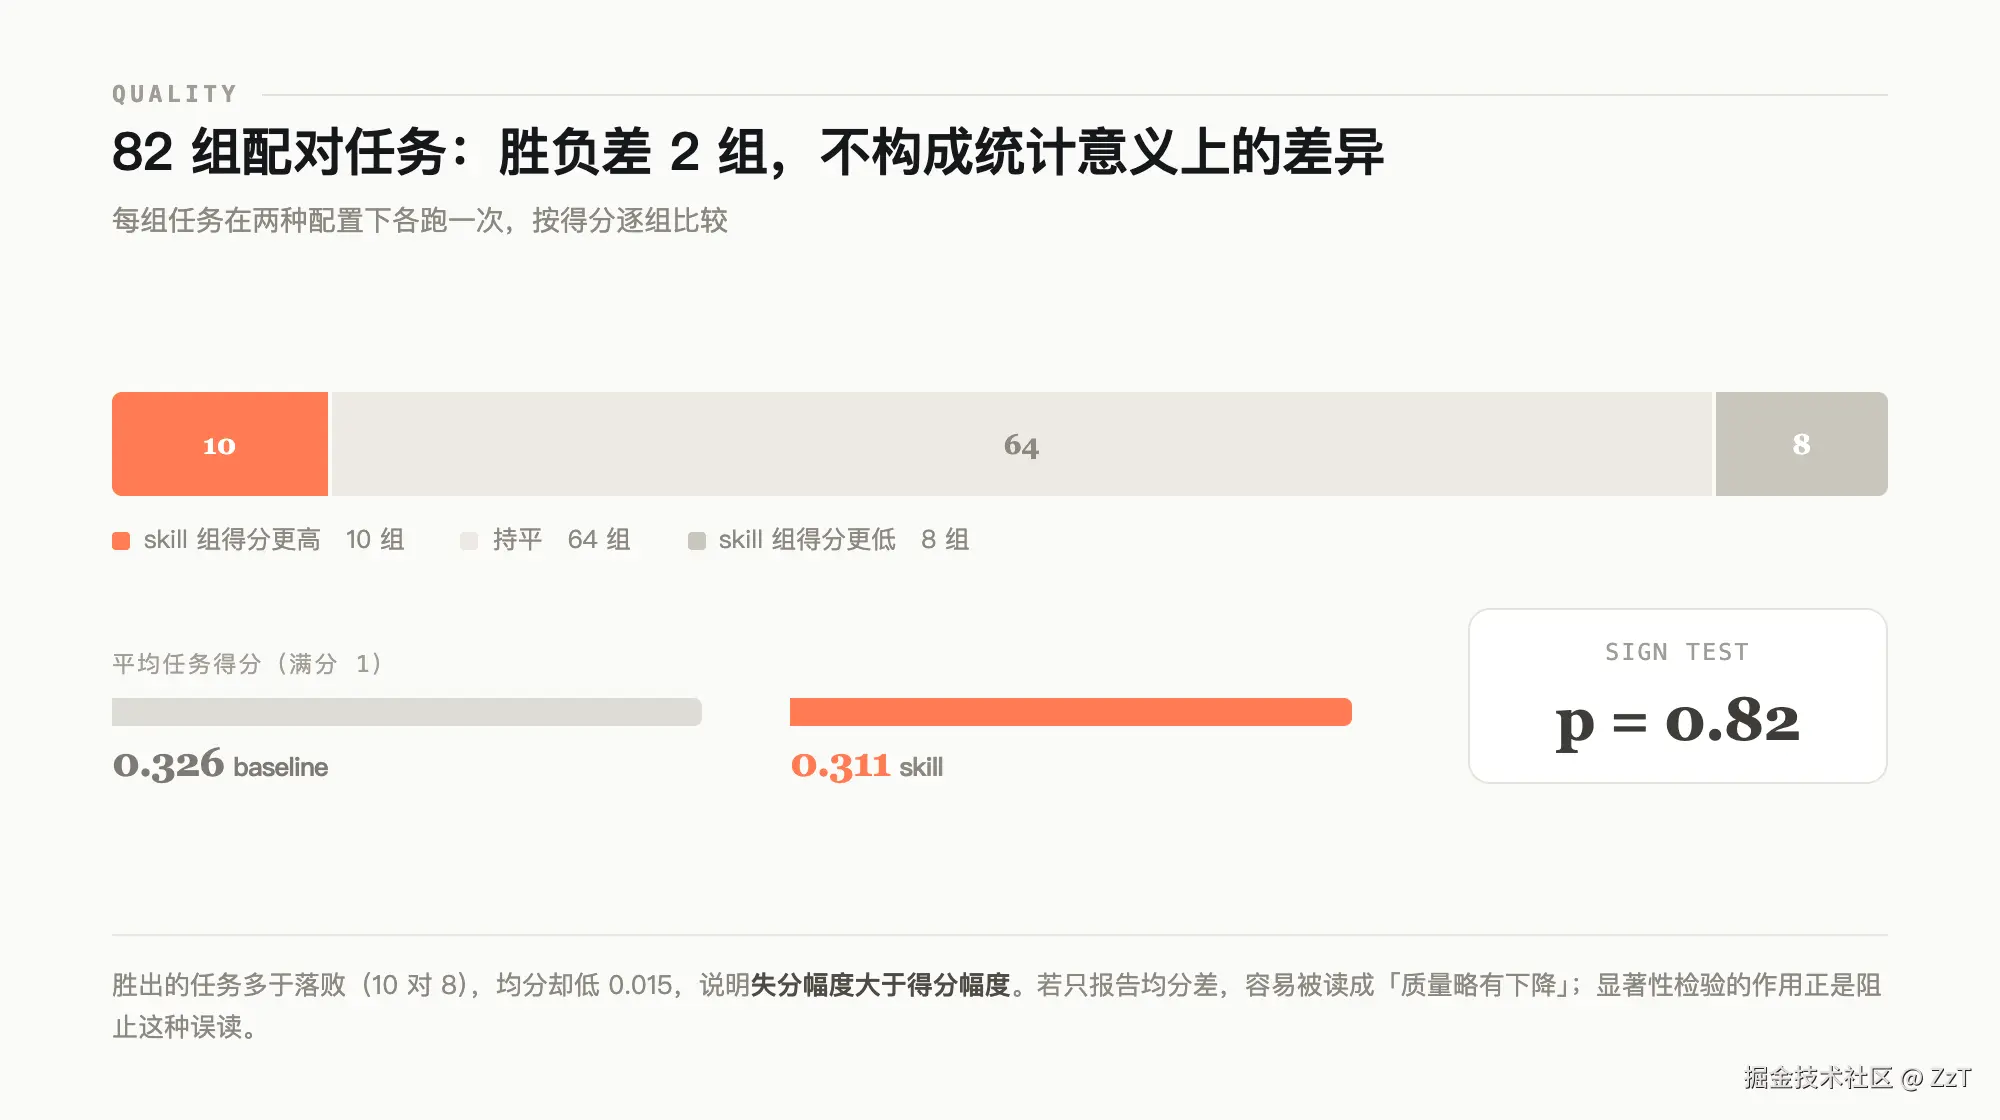
Task: Click the p = 0.82 value
Action: (1677, 722)
